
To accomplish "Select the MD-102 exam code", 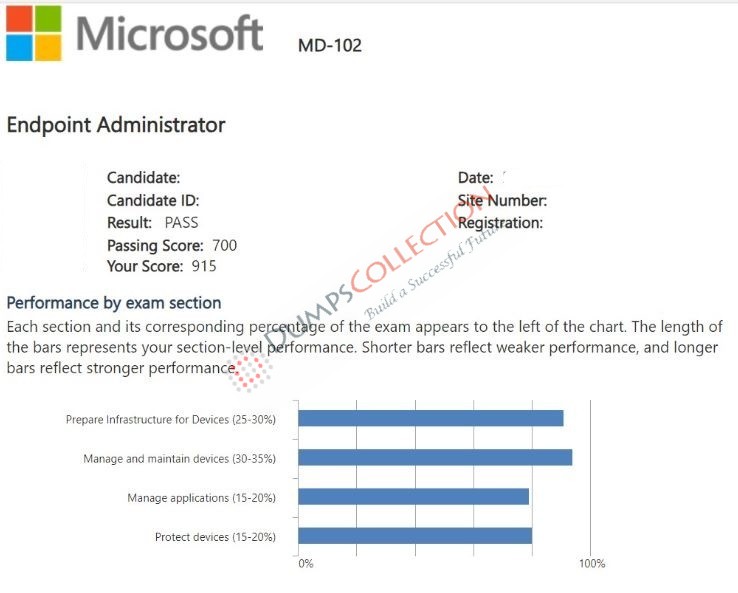I will (330, 46).
